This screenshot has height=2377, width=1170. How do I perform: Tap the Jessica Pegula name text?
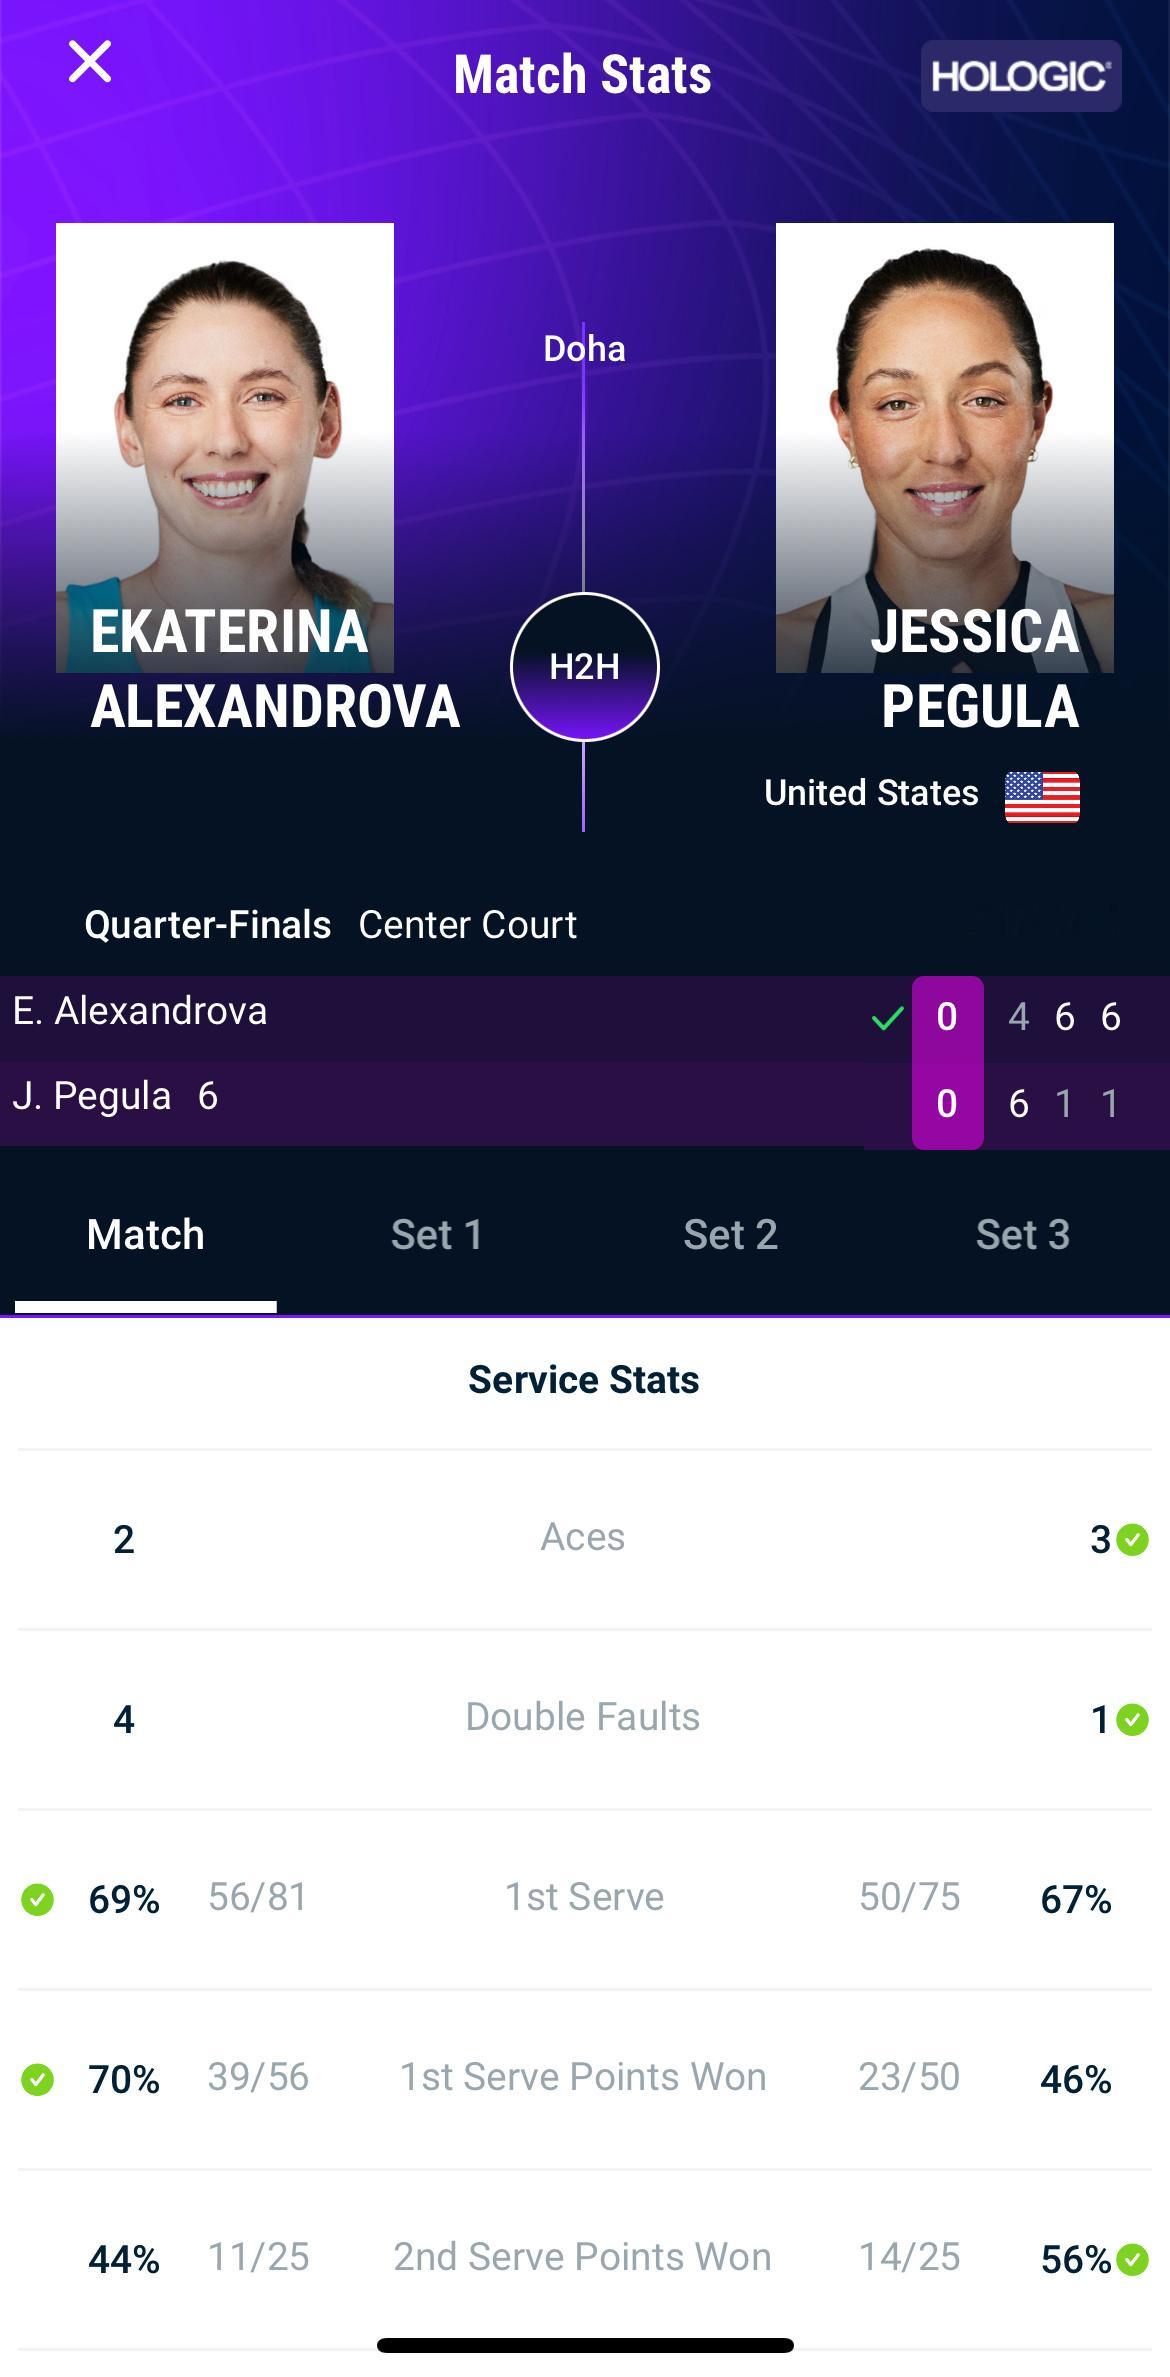pyautogui.click(x=976, y=669)
